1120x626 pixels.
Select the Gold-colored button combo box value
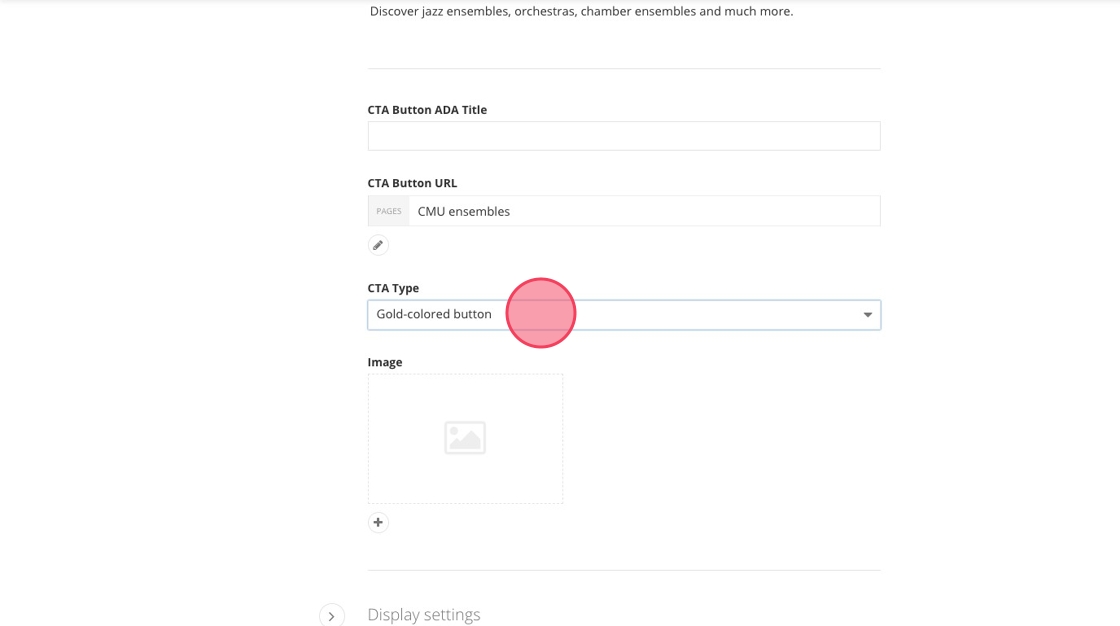coord(434,314)
